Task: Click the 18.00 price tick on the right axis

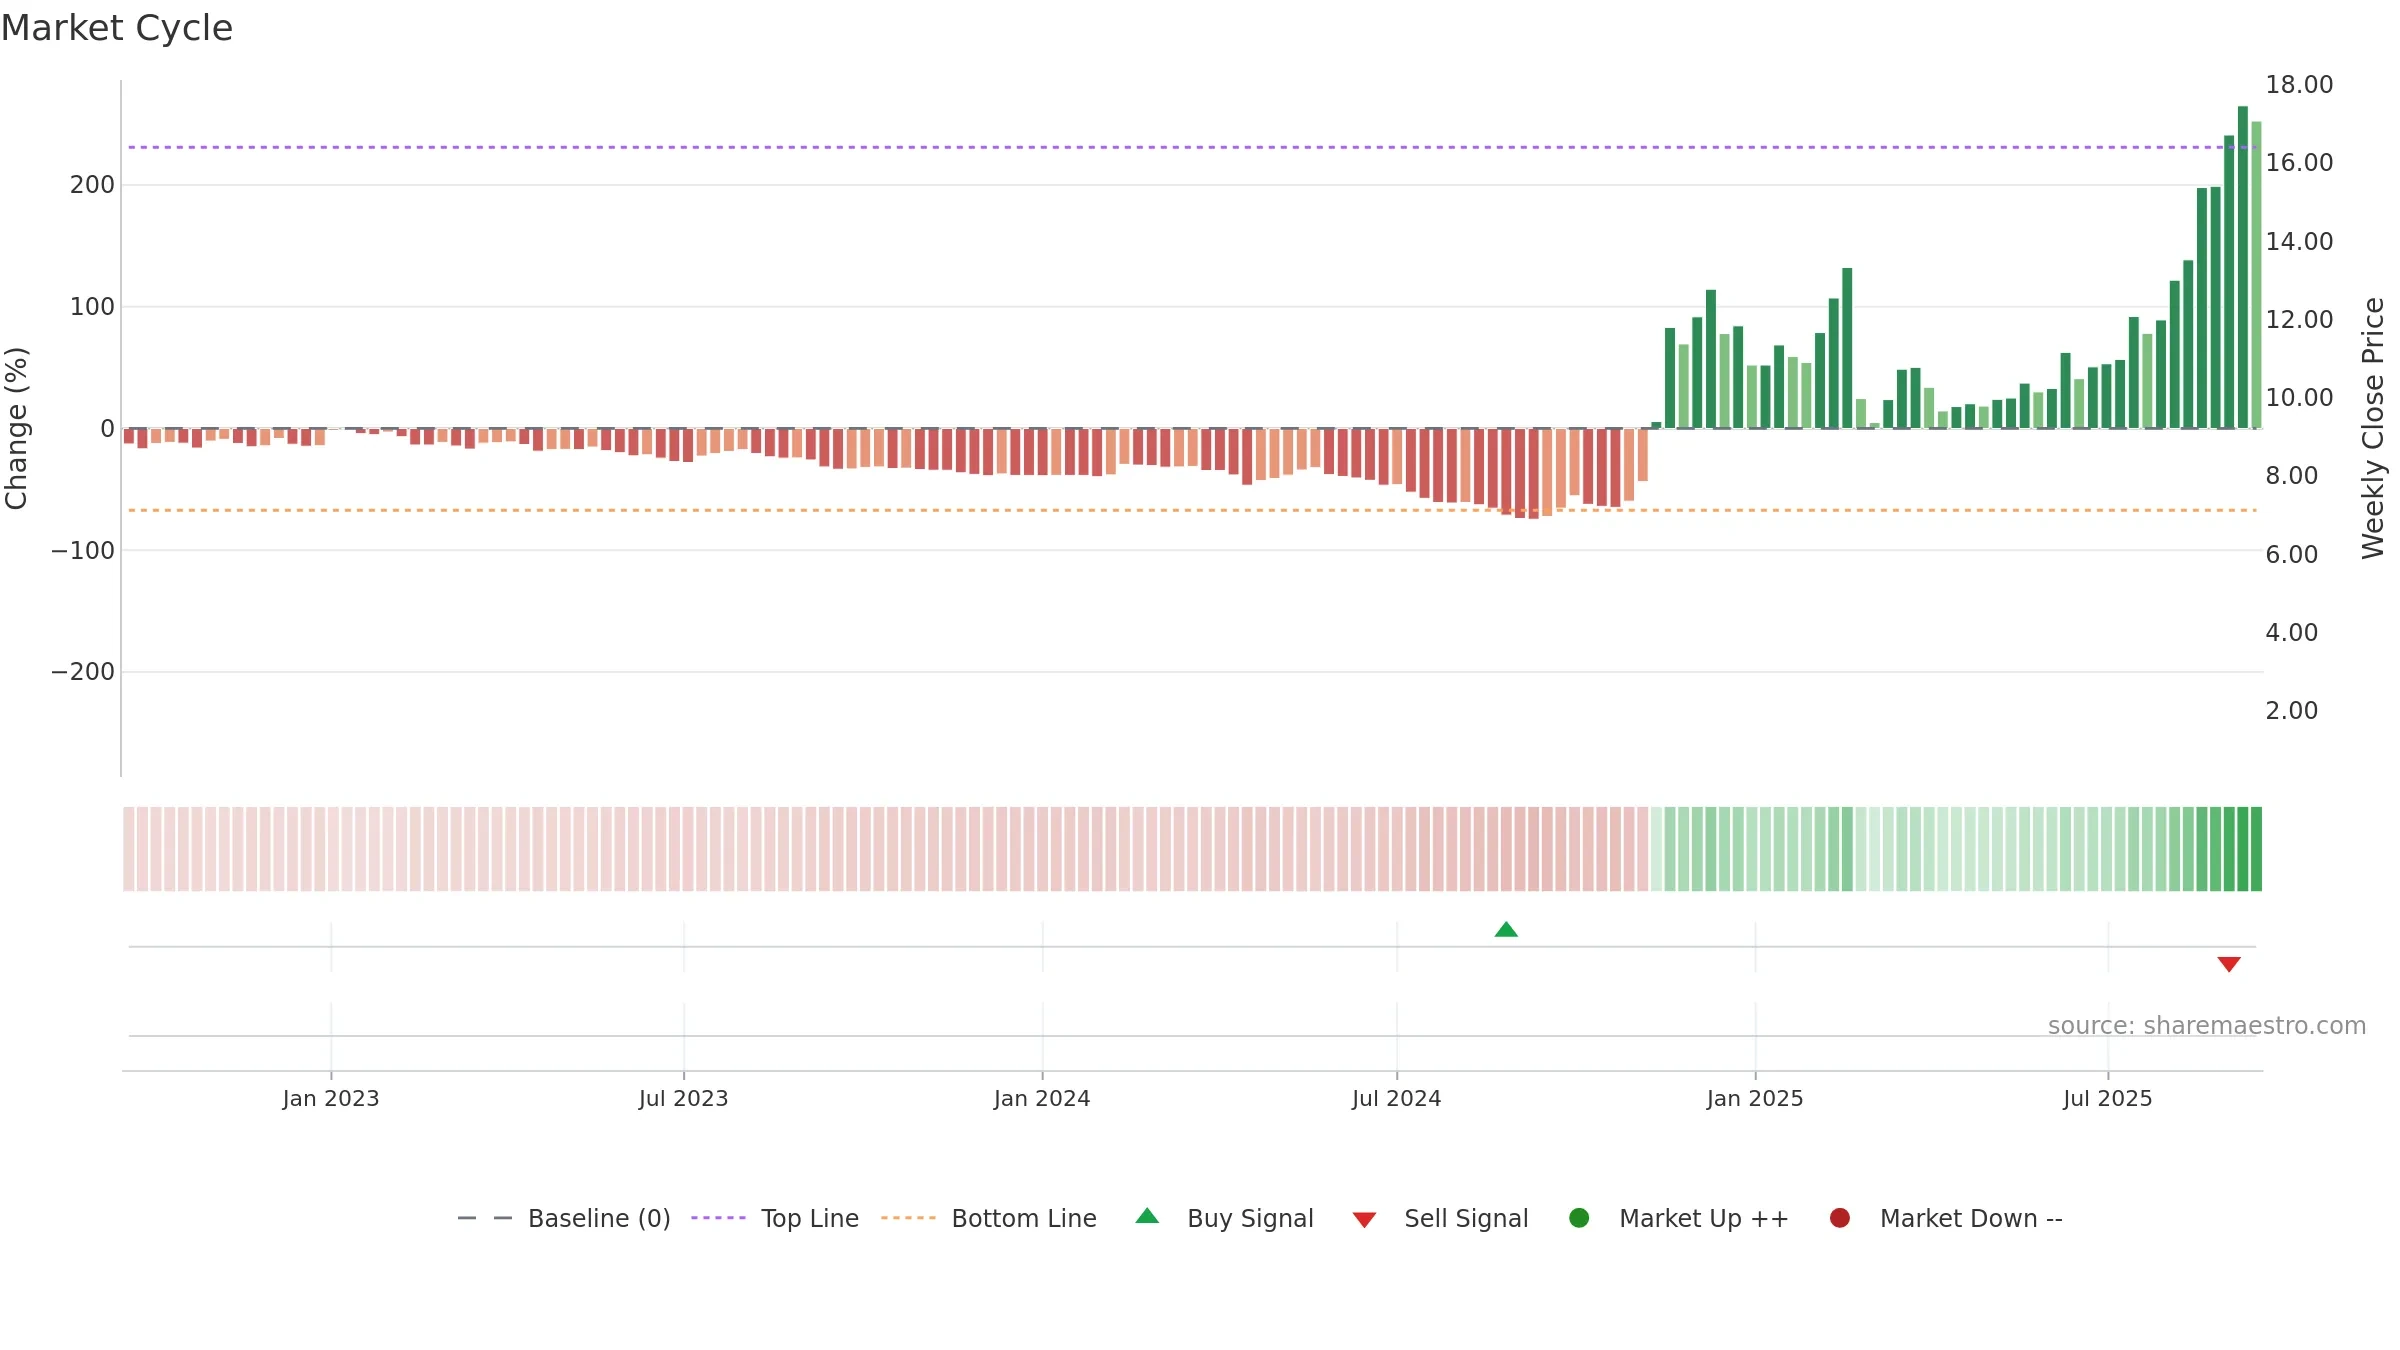Action: click(x=2299, y=85)
